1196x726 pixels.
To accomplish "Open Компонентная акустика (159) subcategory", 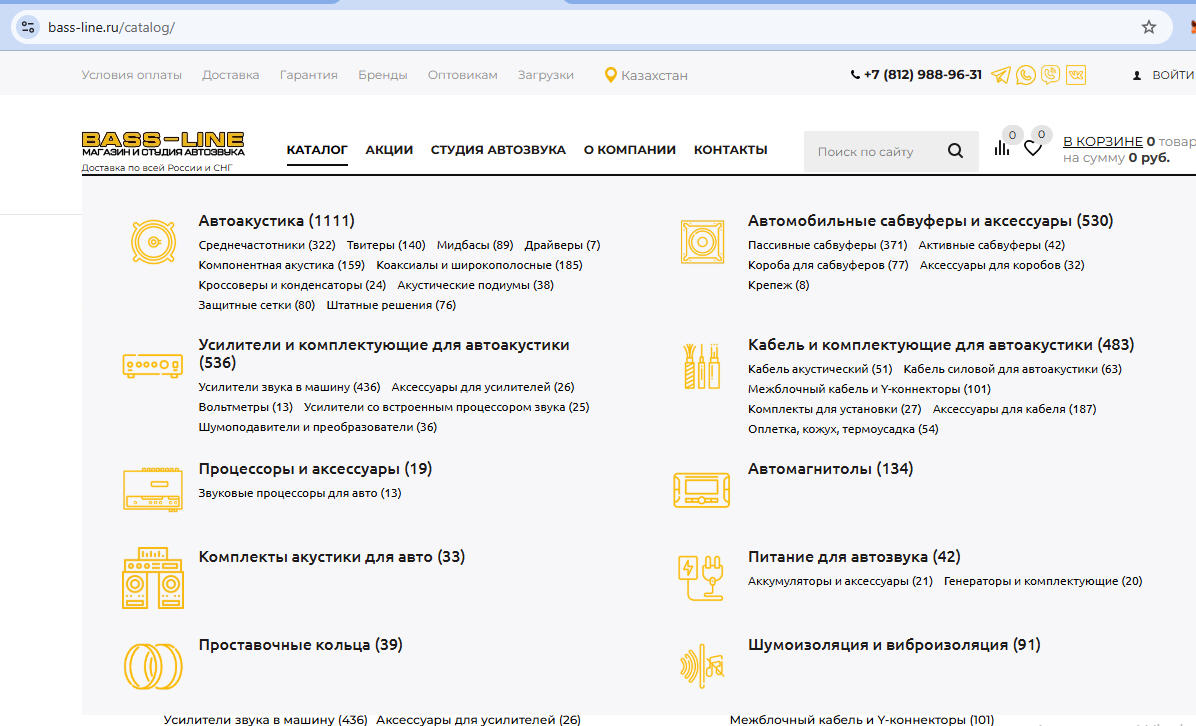I will 281,265.
